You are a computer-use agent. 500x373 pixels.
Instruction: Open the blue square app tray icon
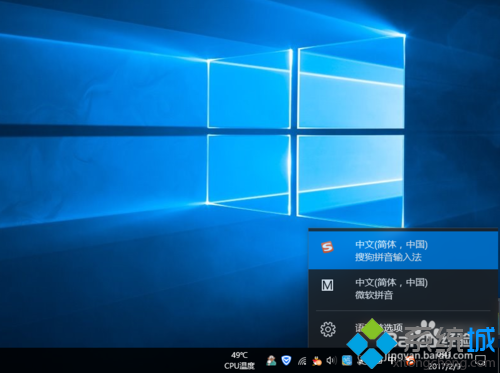tap(347, 360)
